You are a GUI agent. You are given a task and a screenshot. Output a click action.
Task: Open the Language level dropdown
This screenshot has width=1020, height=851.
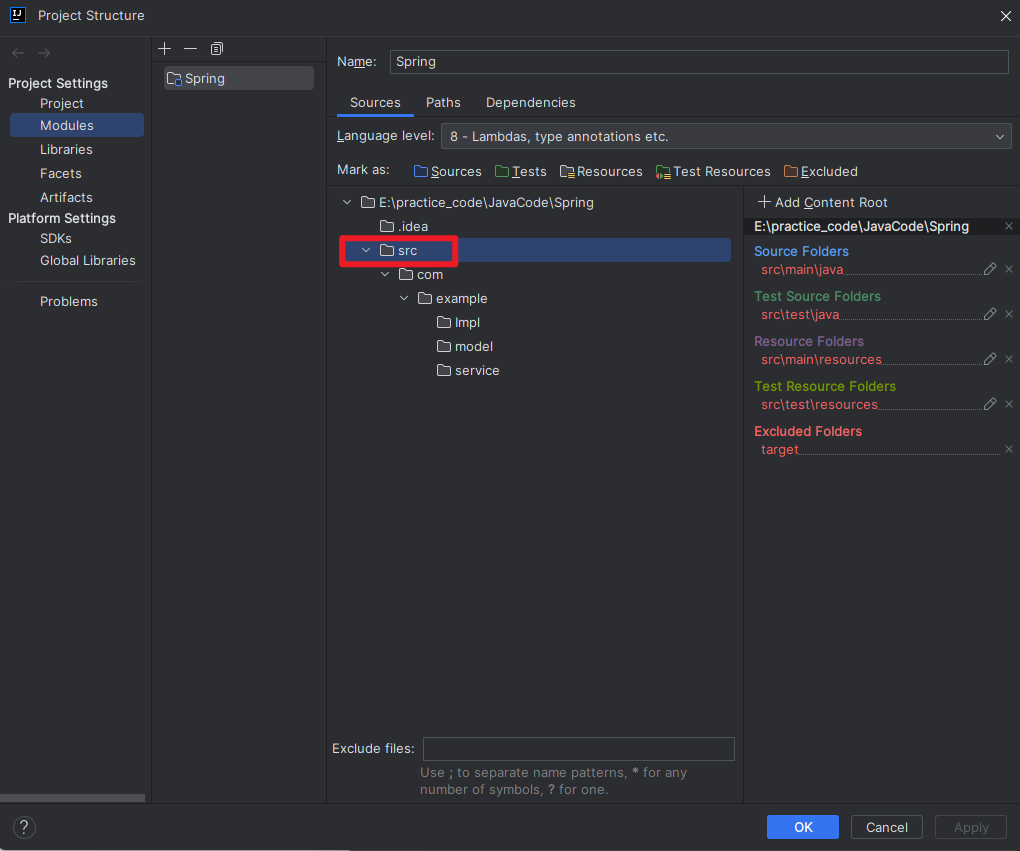click(x=726, y=137)
